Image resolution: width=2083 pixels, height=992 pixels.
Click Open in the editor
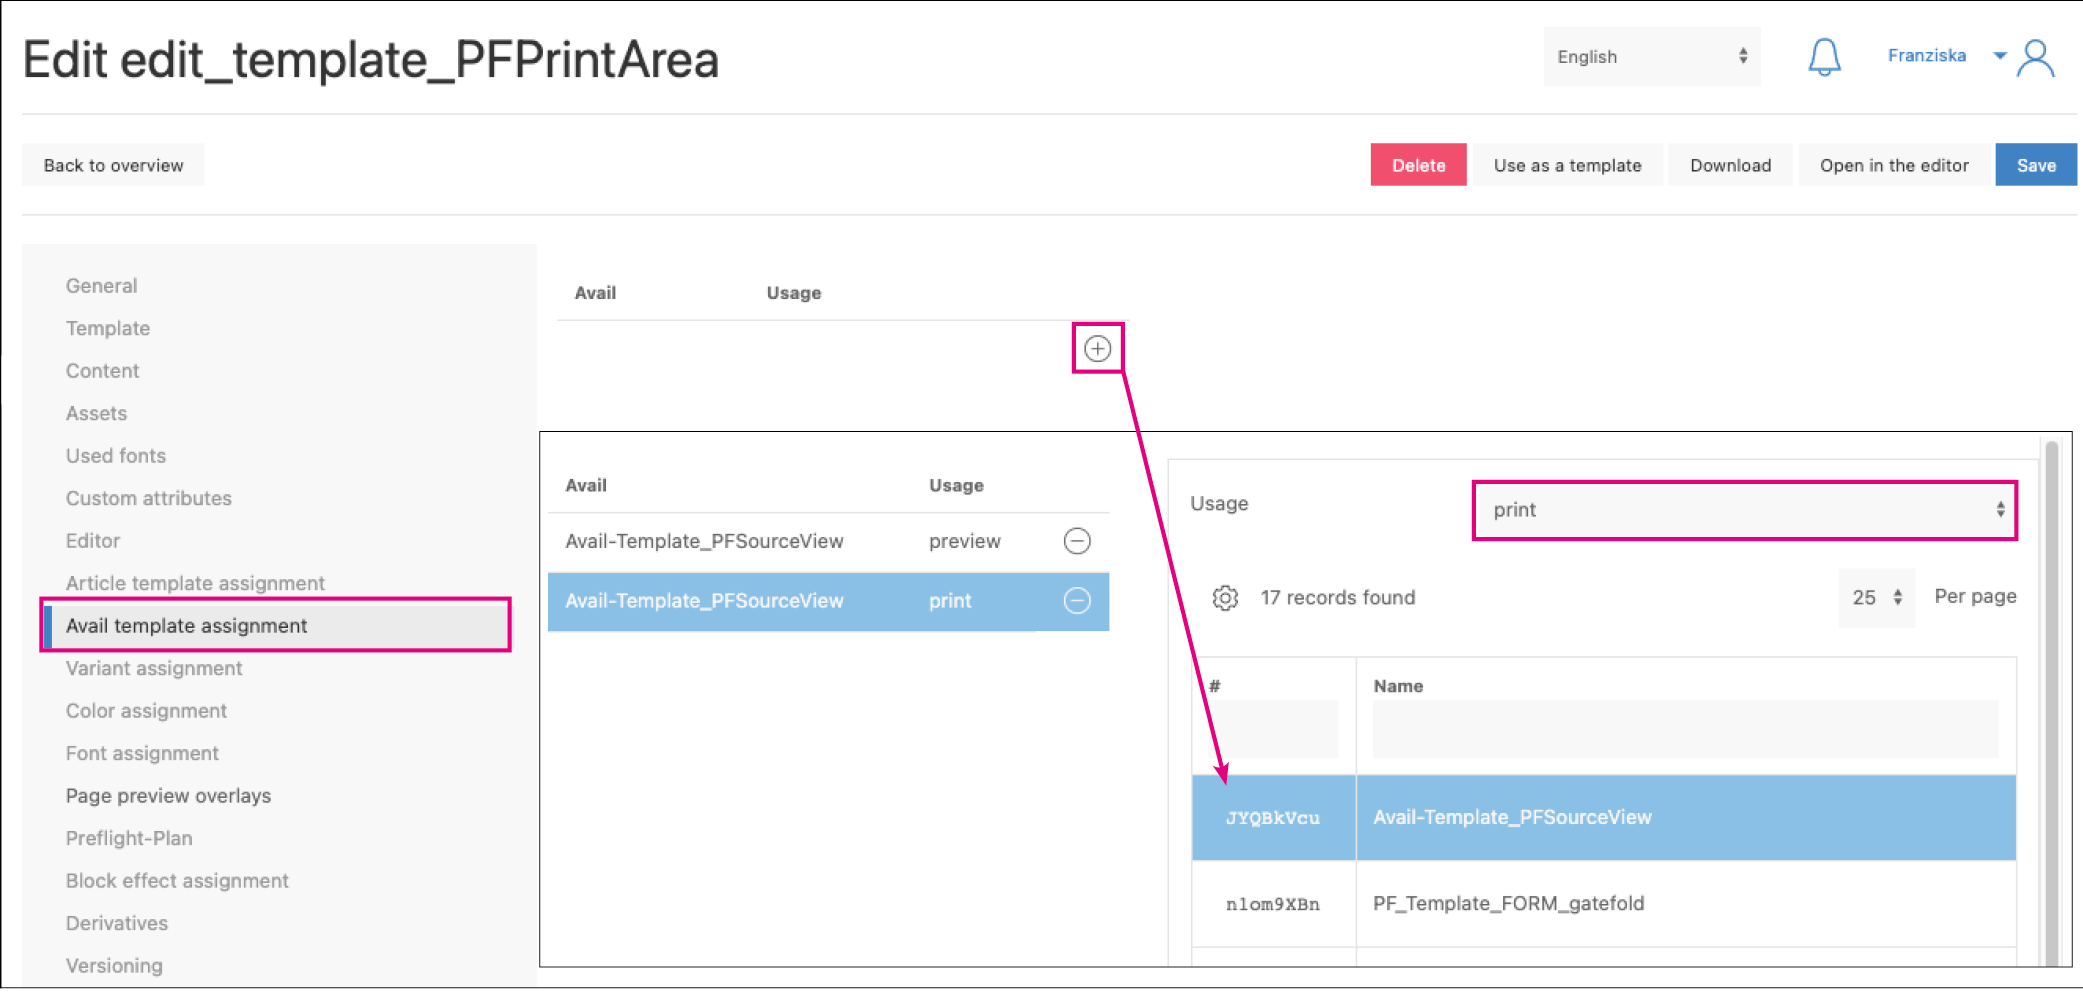click(x=1893, y=165)
